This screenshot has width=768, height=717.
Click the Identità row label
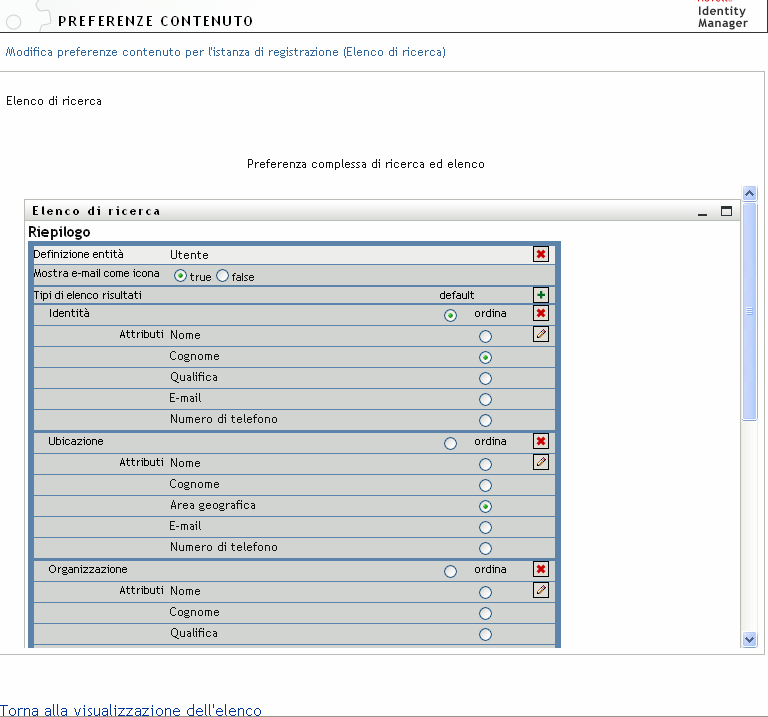pos(69,313)
